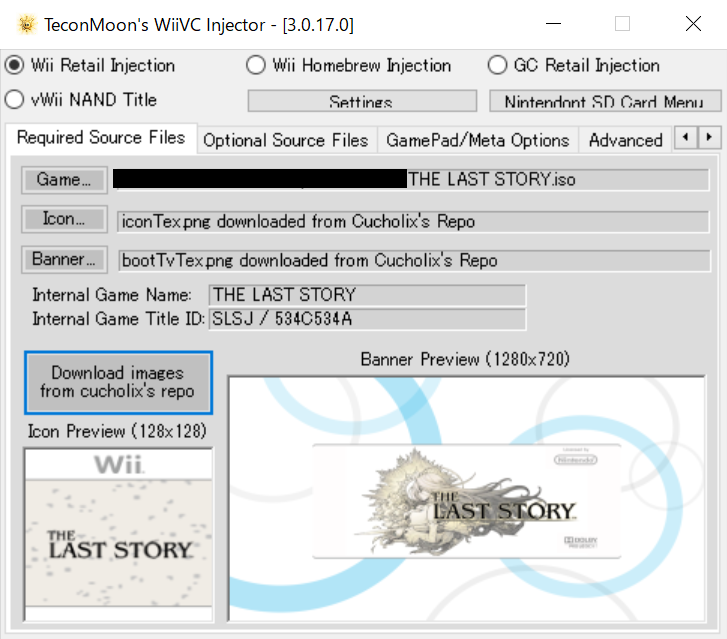Select vWii NAND Title option
The image size is (727, 639).
tap(81, 100)
